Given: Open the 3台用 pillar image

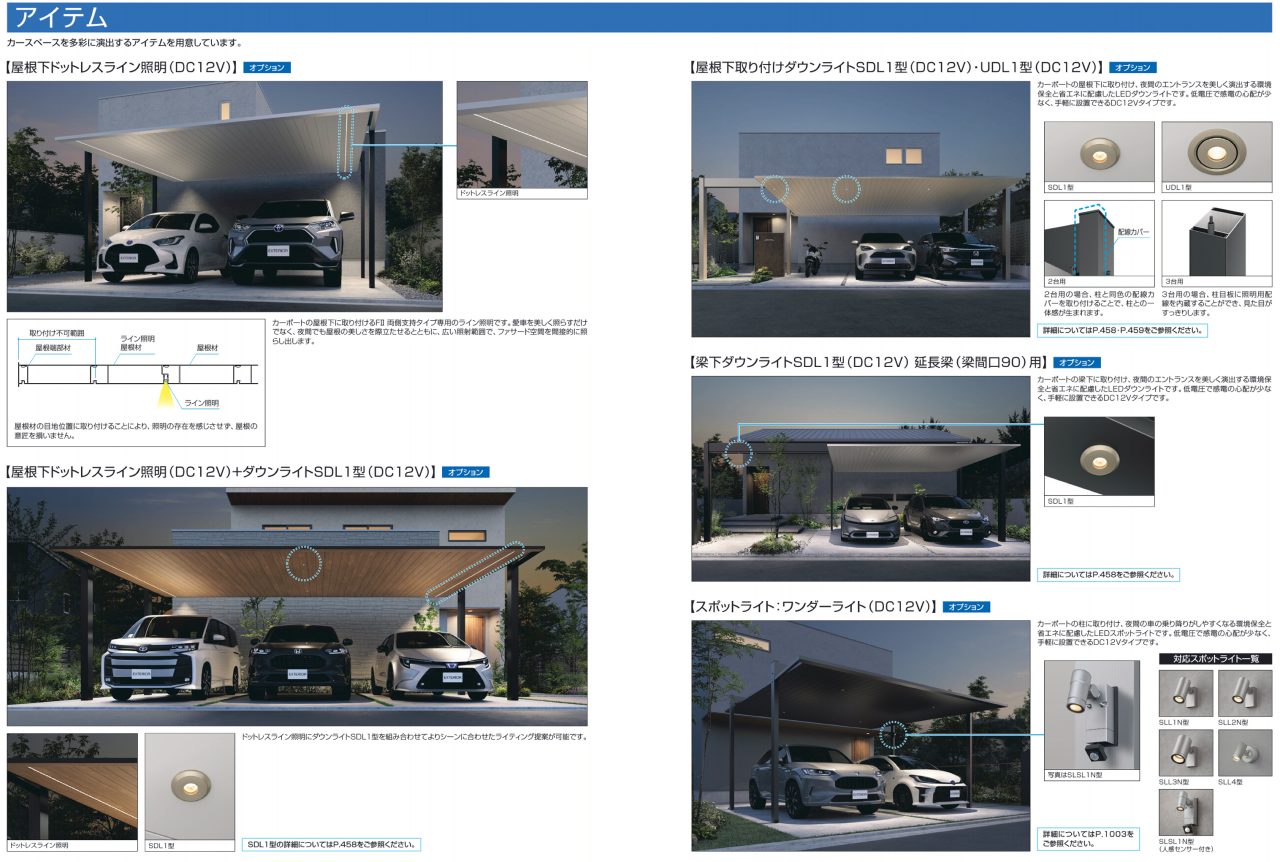Looking at the screenshot, I should [1216, 238].
